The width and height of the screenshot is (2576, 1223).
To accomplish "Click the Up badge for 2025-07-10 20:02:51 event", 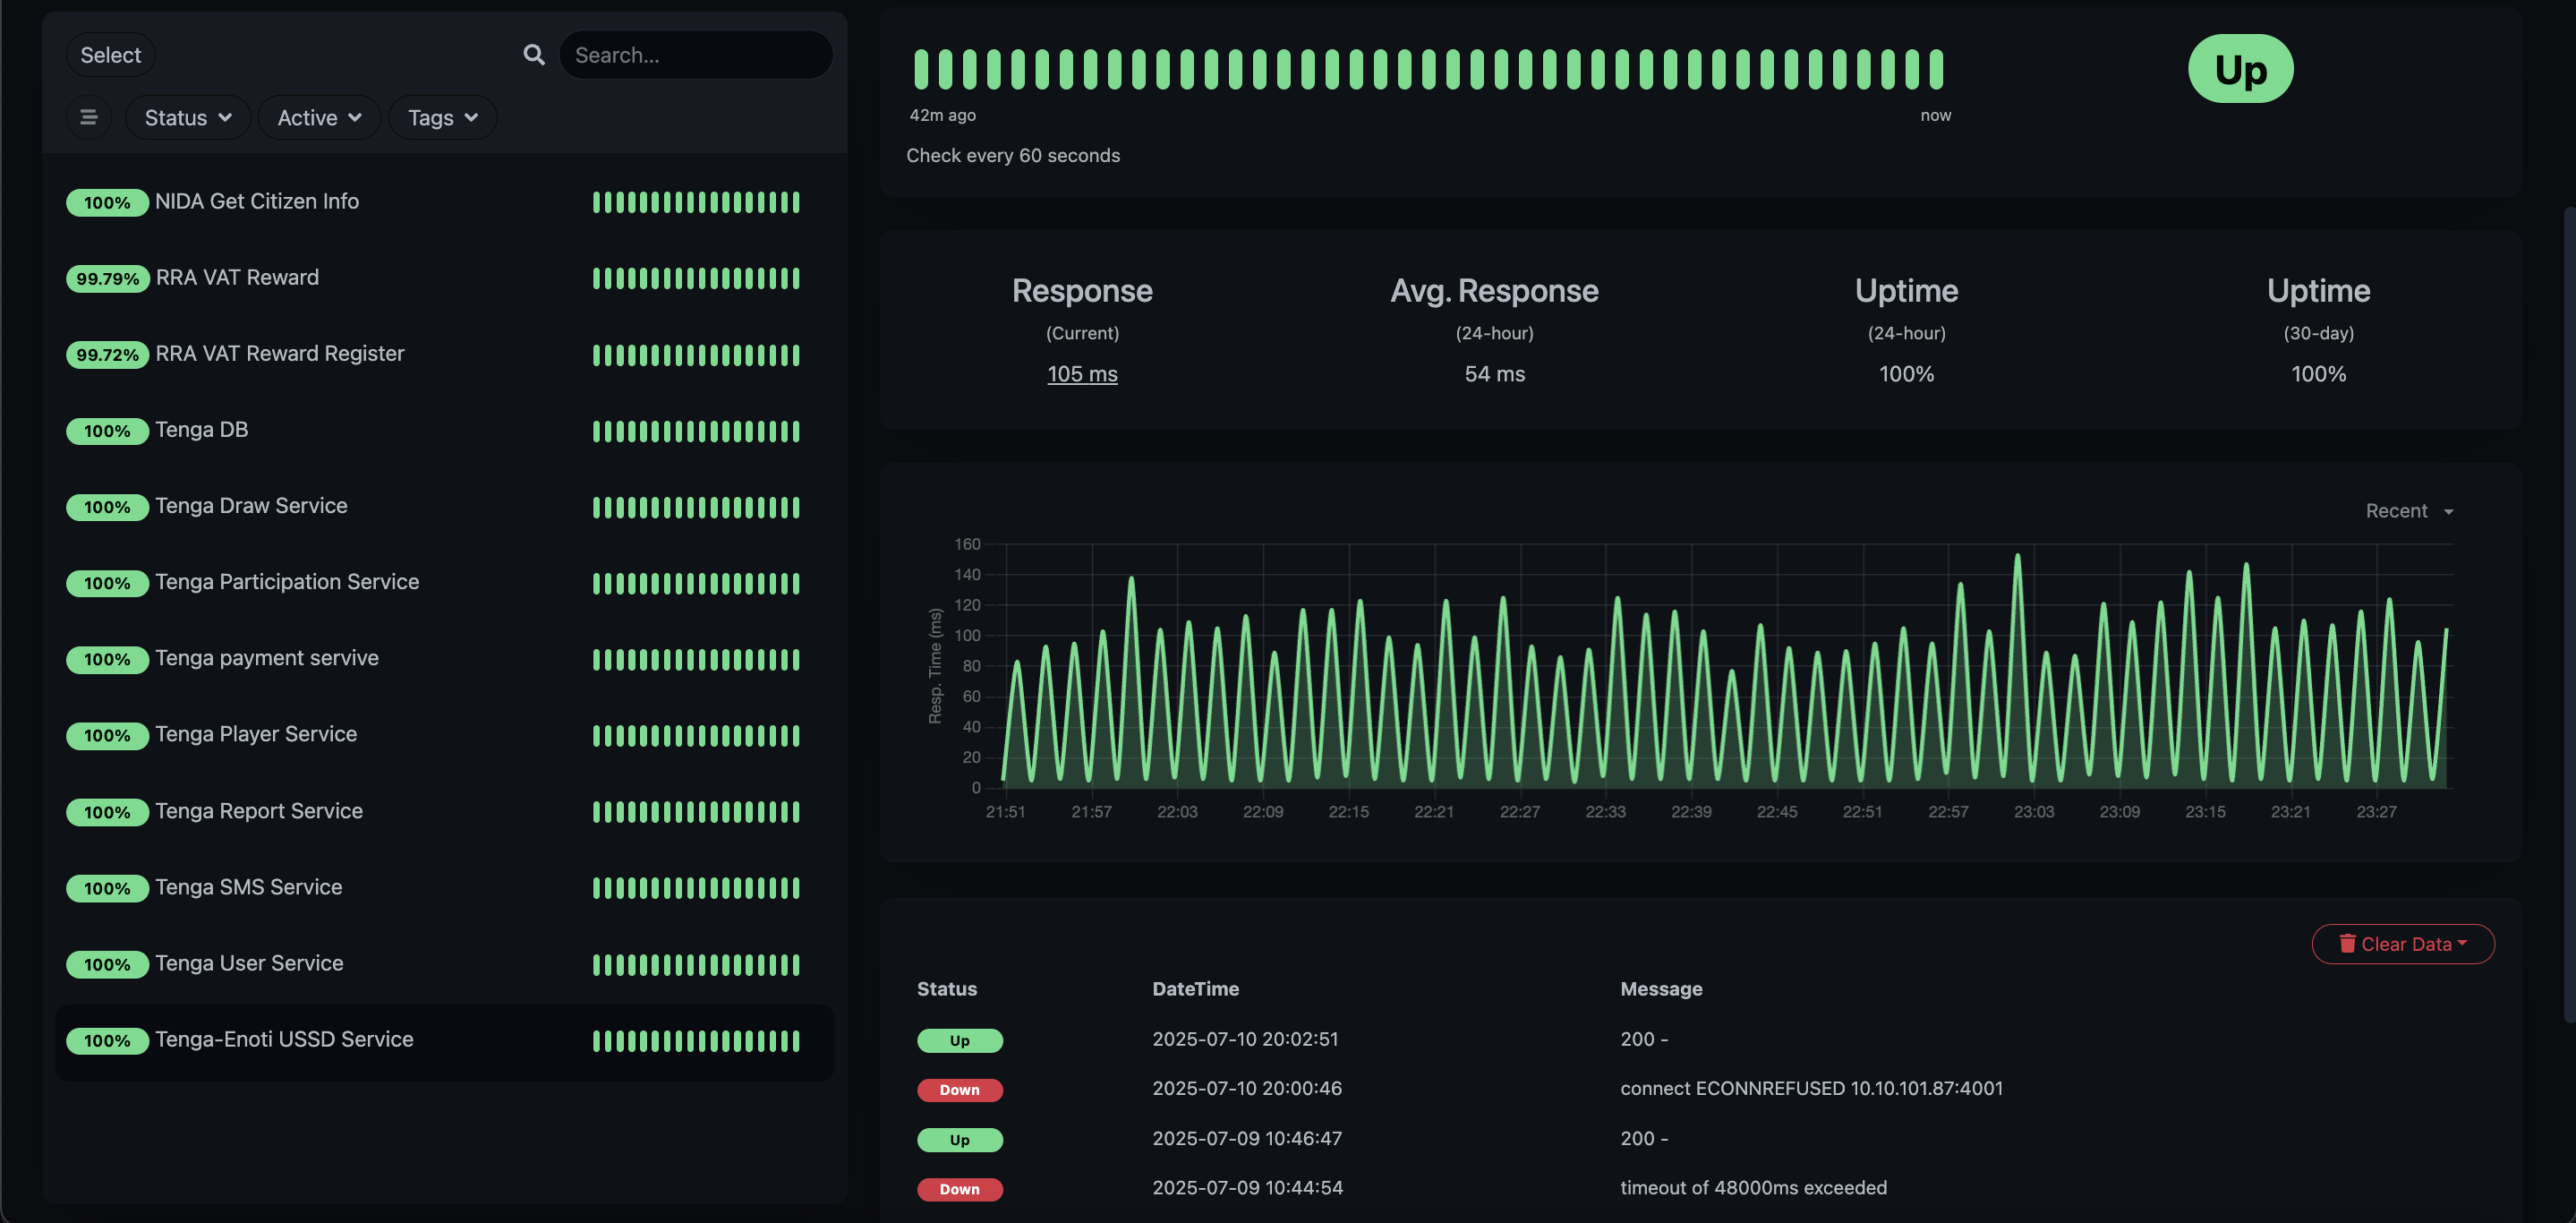I will click(x=959, y=1040).
